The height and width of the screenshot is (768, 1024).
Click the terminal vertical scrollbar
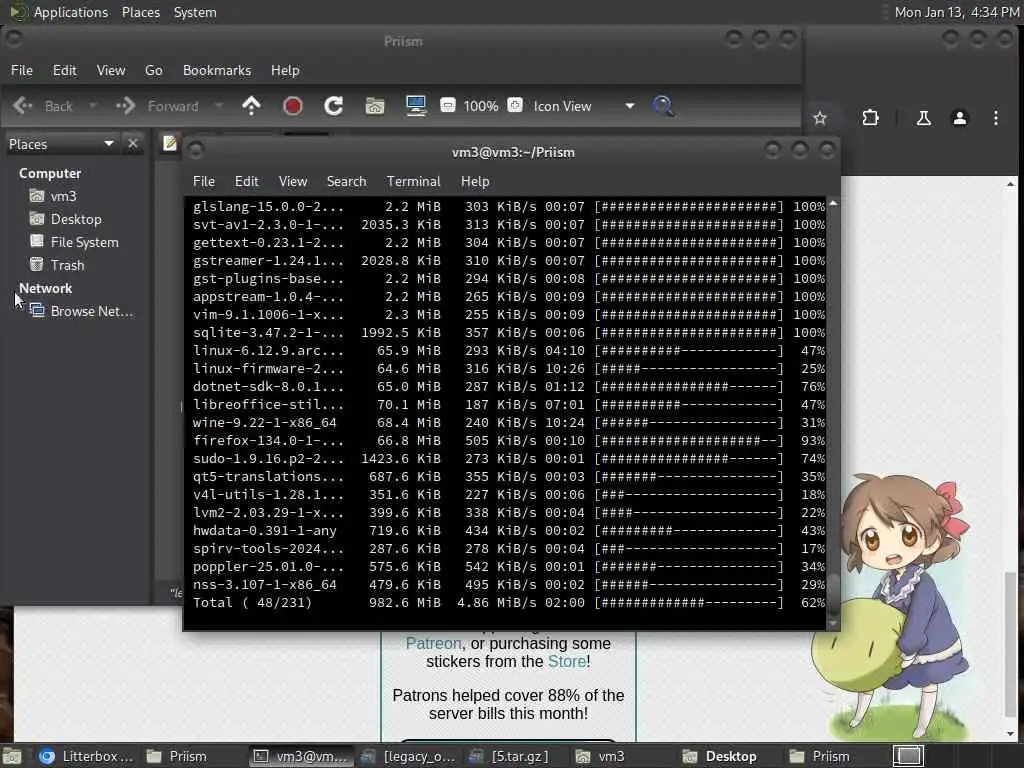pyautogui.click(x=833, y=413)
